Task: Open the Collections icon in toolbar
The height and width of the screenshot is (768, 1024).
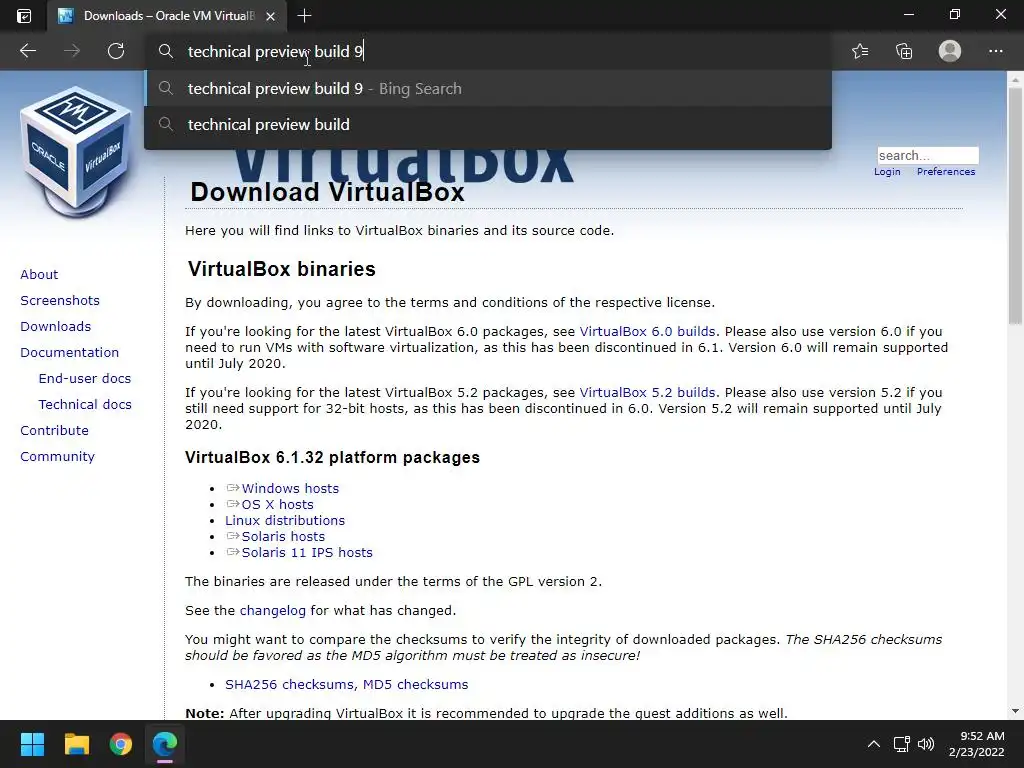Action: tap(904, 51)
